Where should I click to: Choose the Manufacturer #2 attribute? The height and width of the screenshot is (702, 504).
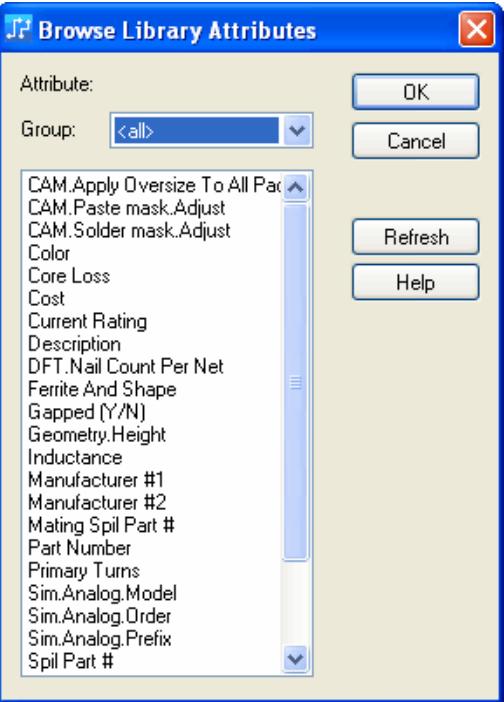point(97,502)
